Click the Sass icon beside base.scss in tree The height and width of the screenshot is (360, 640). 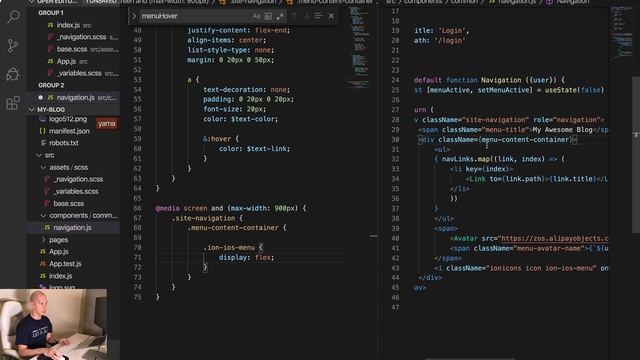point(47,203)
